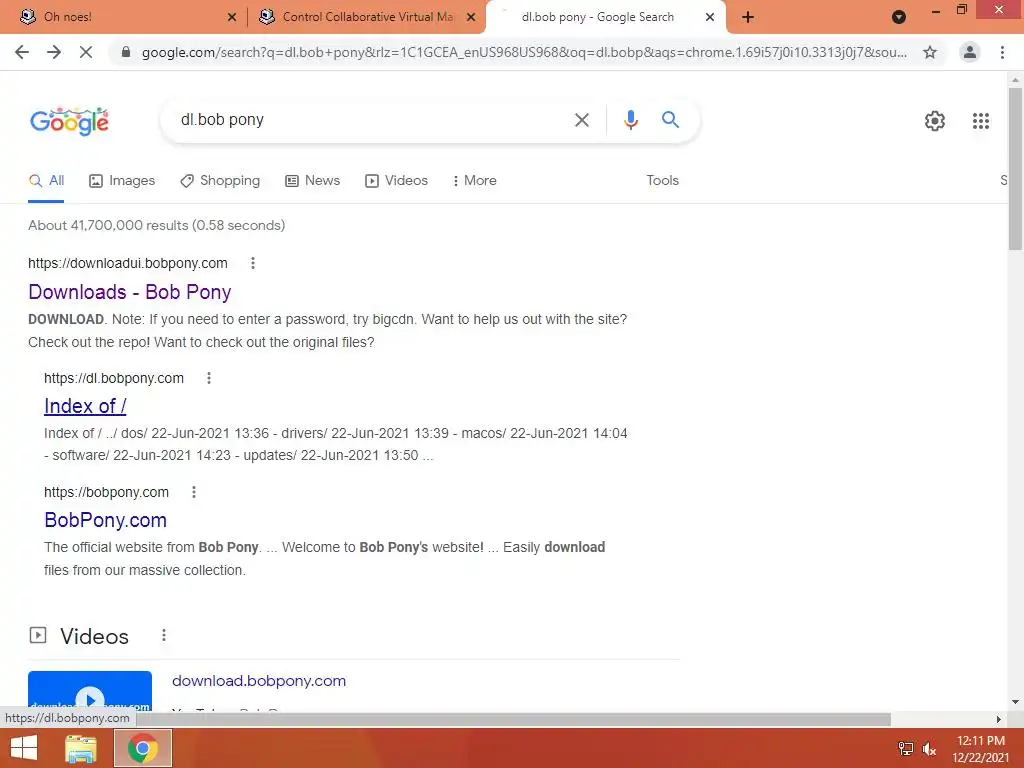Close Control Collaborative Virtual Machine tab

[471, 17]
